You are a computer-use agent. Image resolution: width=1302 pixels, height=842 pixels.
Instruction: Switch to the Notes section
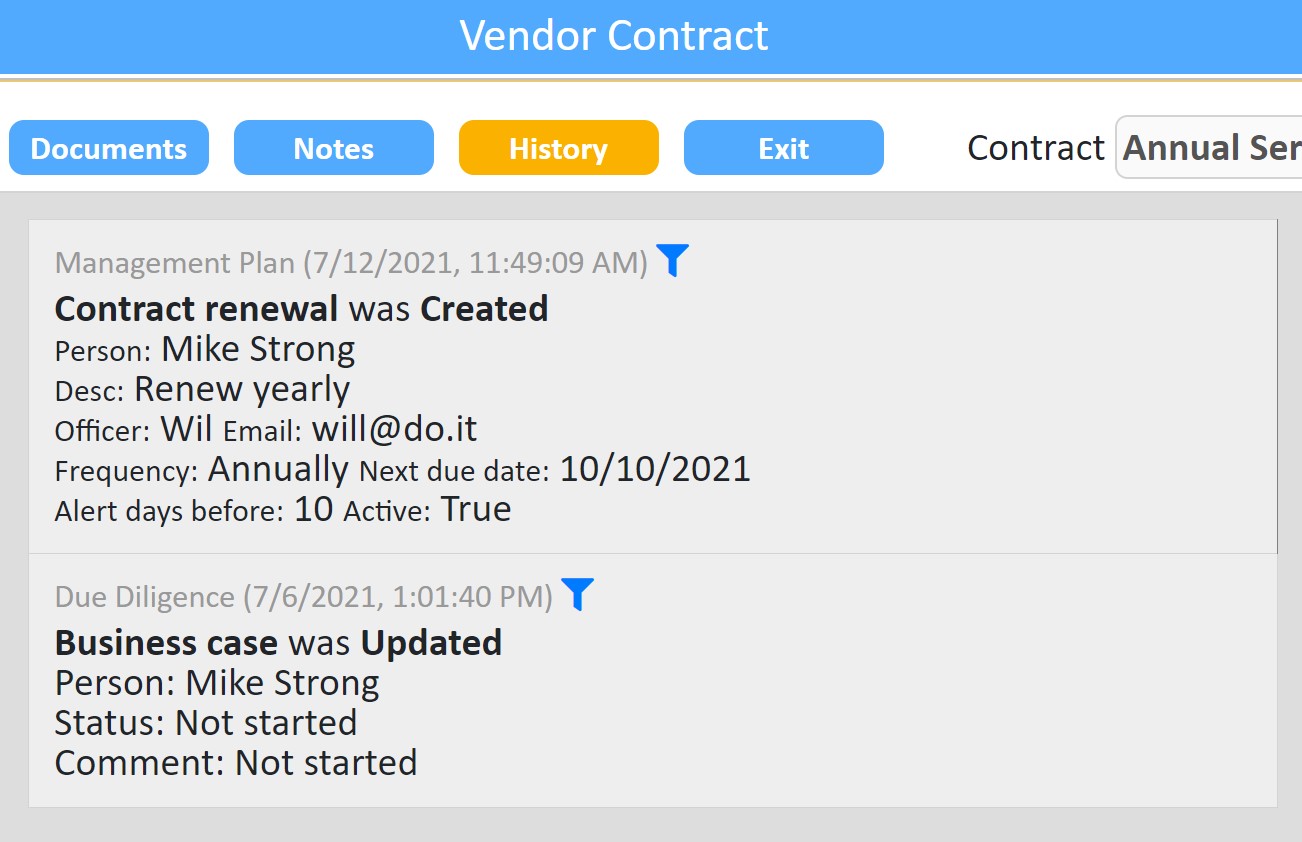coord(334,148)
